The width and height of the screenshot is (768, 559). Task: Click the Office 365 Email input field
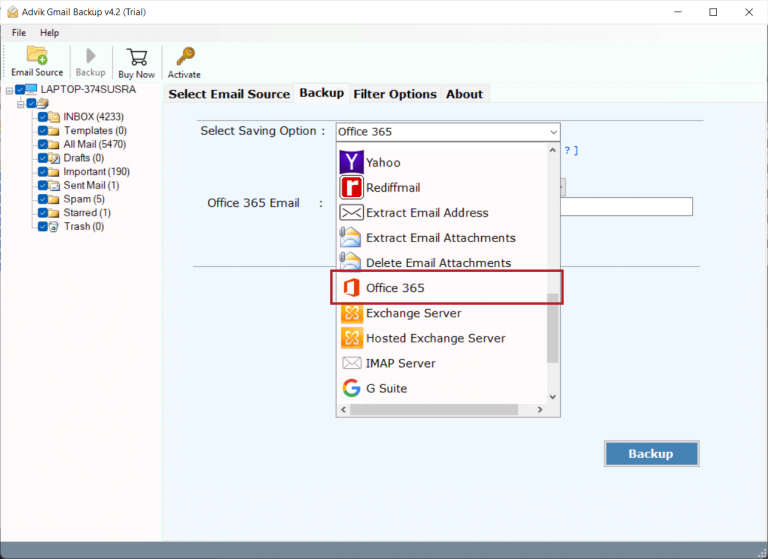pyautogui.click(x=626, y=206)
